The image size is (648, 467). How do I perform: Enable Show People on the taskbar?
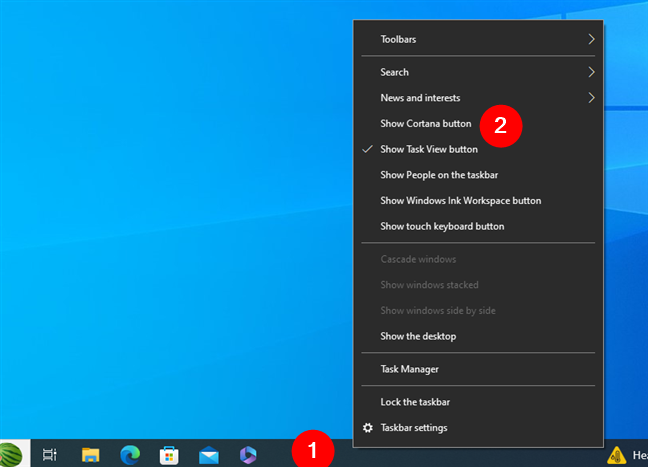tap(478, 175)
